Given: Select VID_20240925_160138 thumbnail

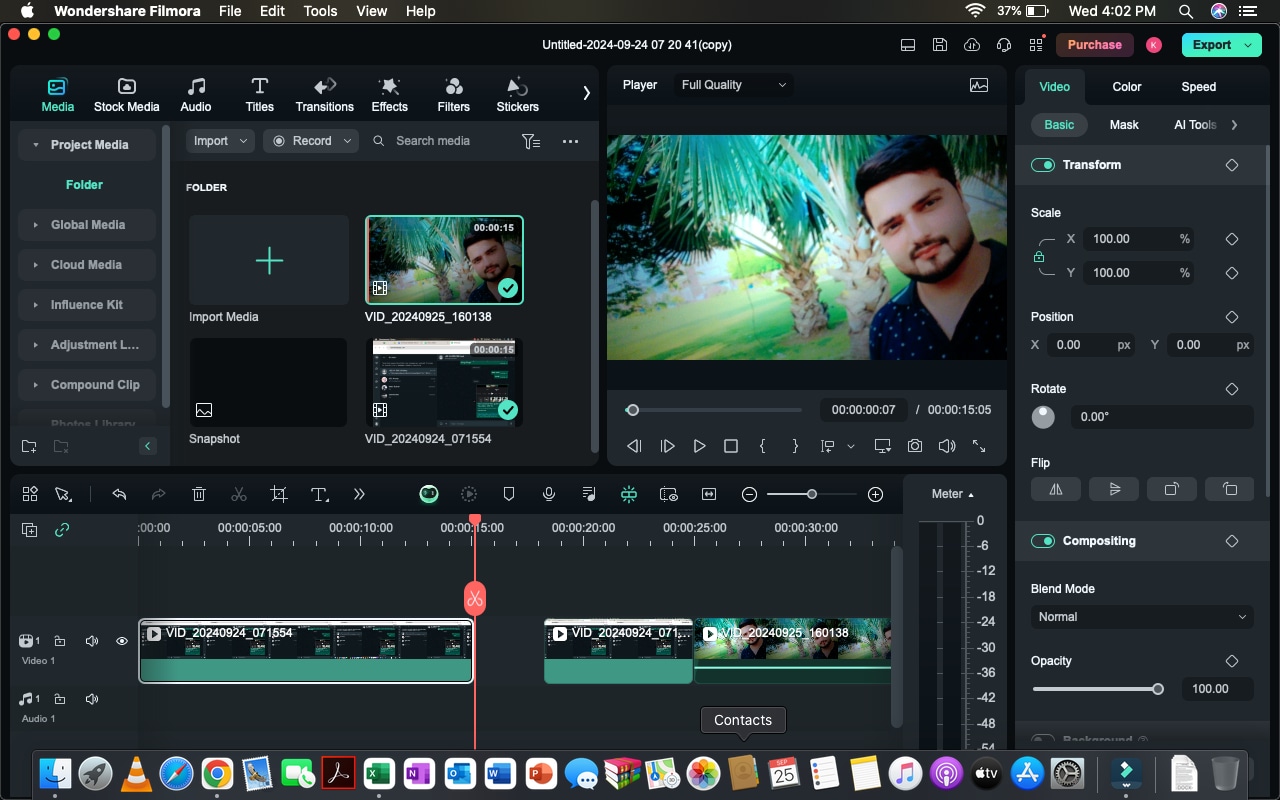Looking at the screenshot, I should 444,260.
